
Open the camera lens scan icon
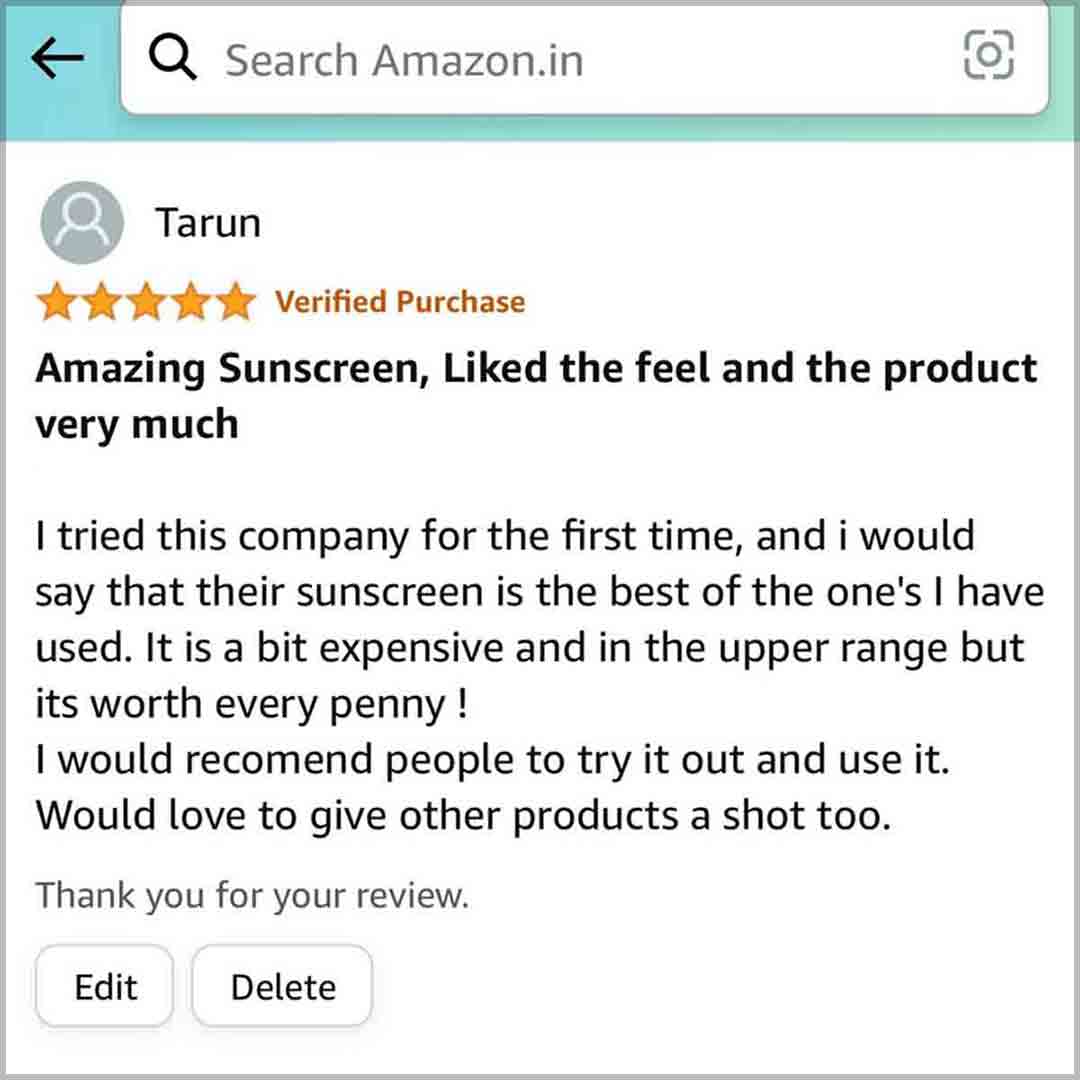click(988, 55)
